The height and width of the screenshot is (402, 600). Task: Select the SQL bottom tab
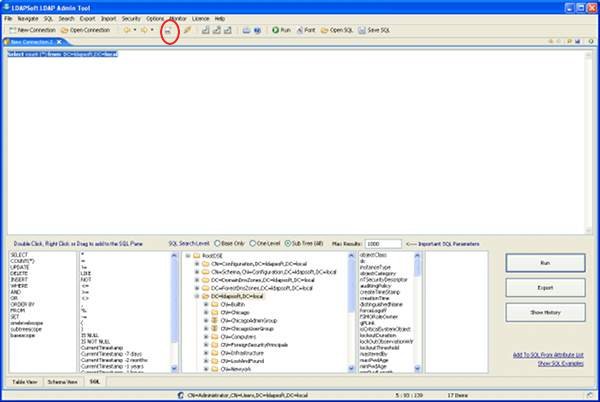point(95,382)
